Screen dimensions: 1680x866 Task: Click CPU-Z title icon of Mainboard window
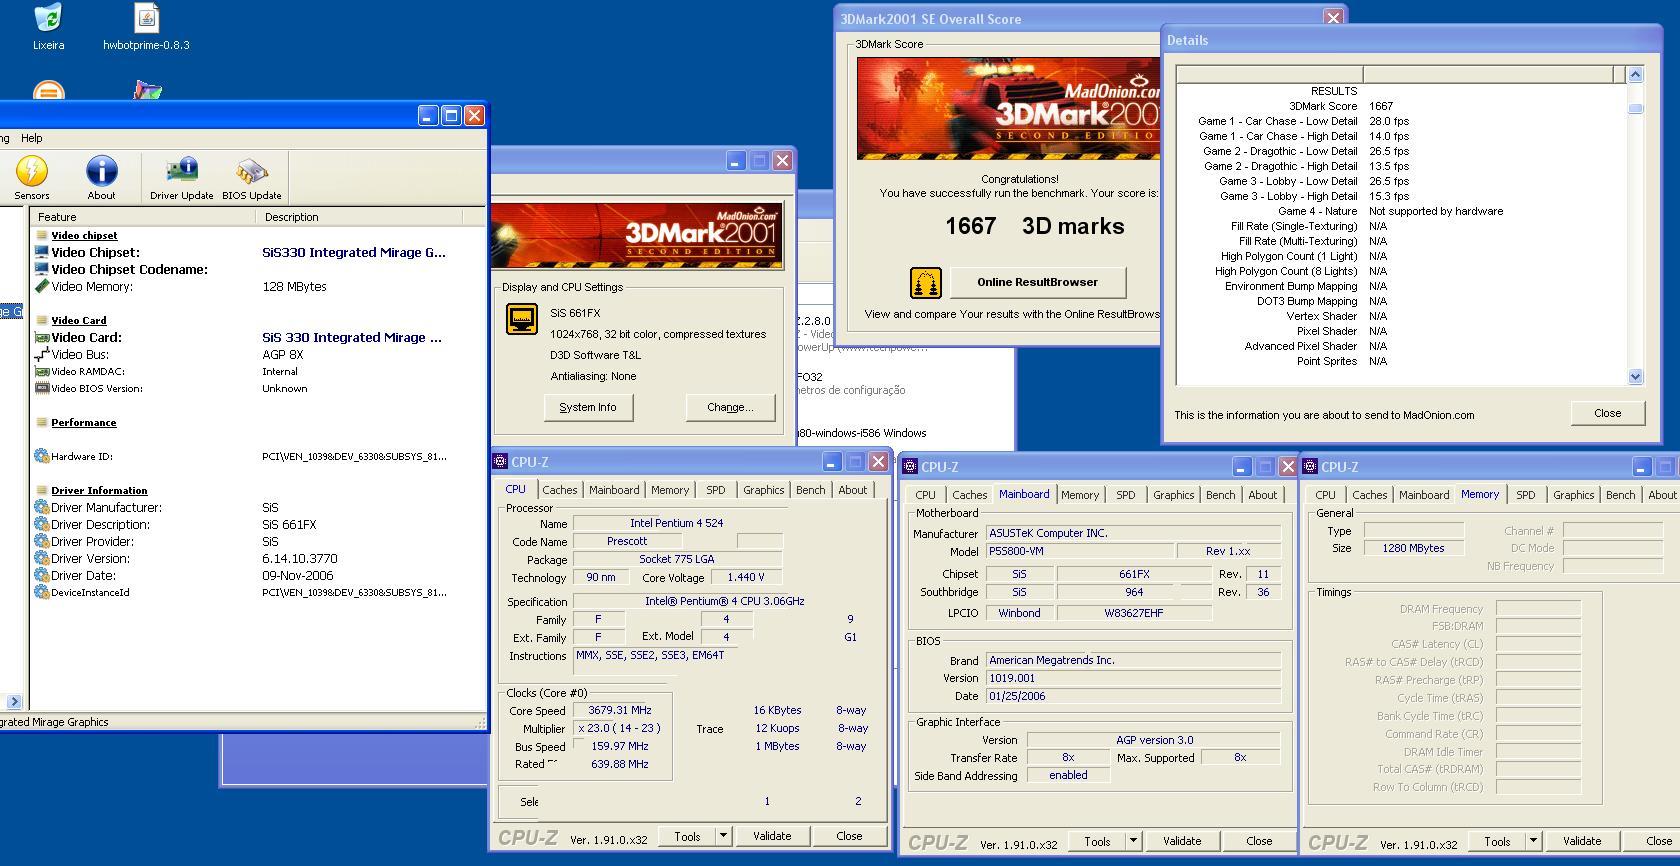click(911, 466)
